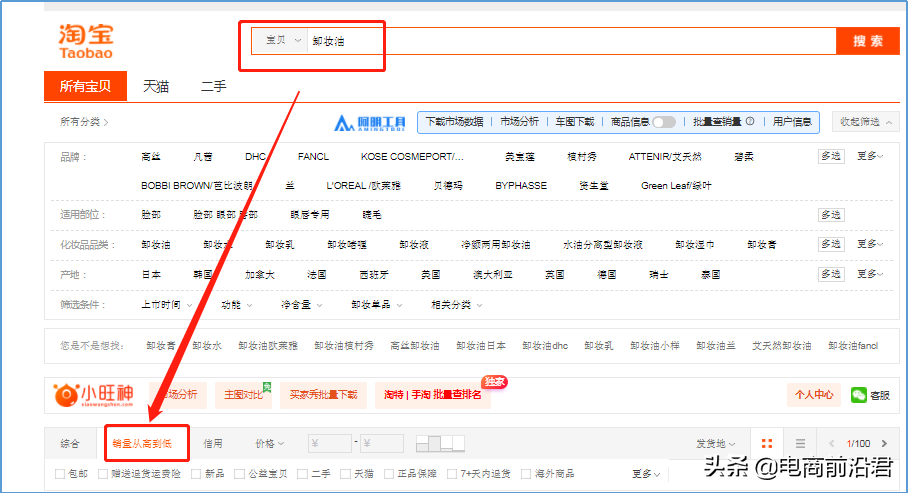This screenshot has width=908, height=493.
Task: Open the 上市时间 filter dropdown
Action: [165, 304]
